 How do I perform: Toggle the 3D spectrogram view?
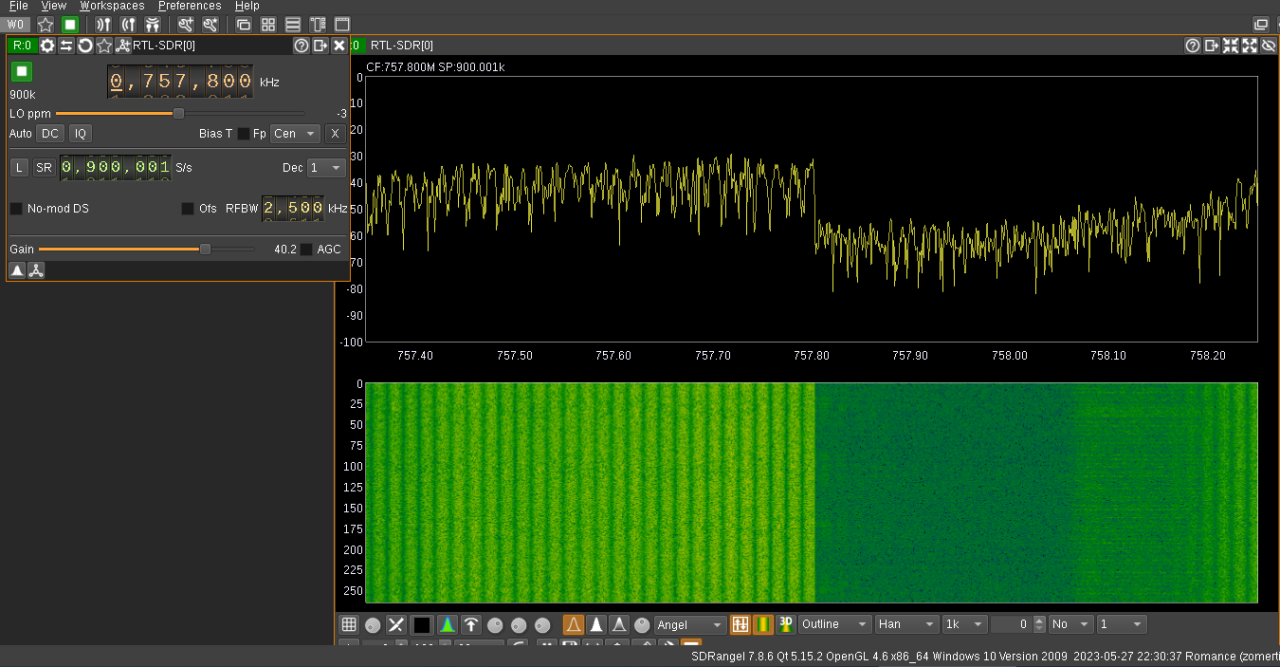click(785, 624)
